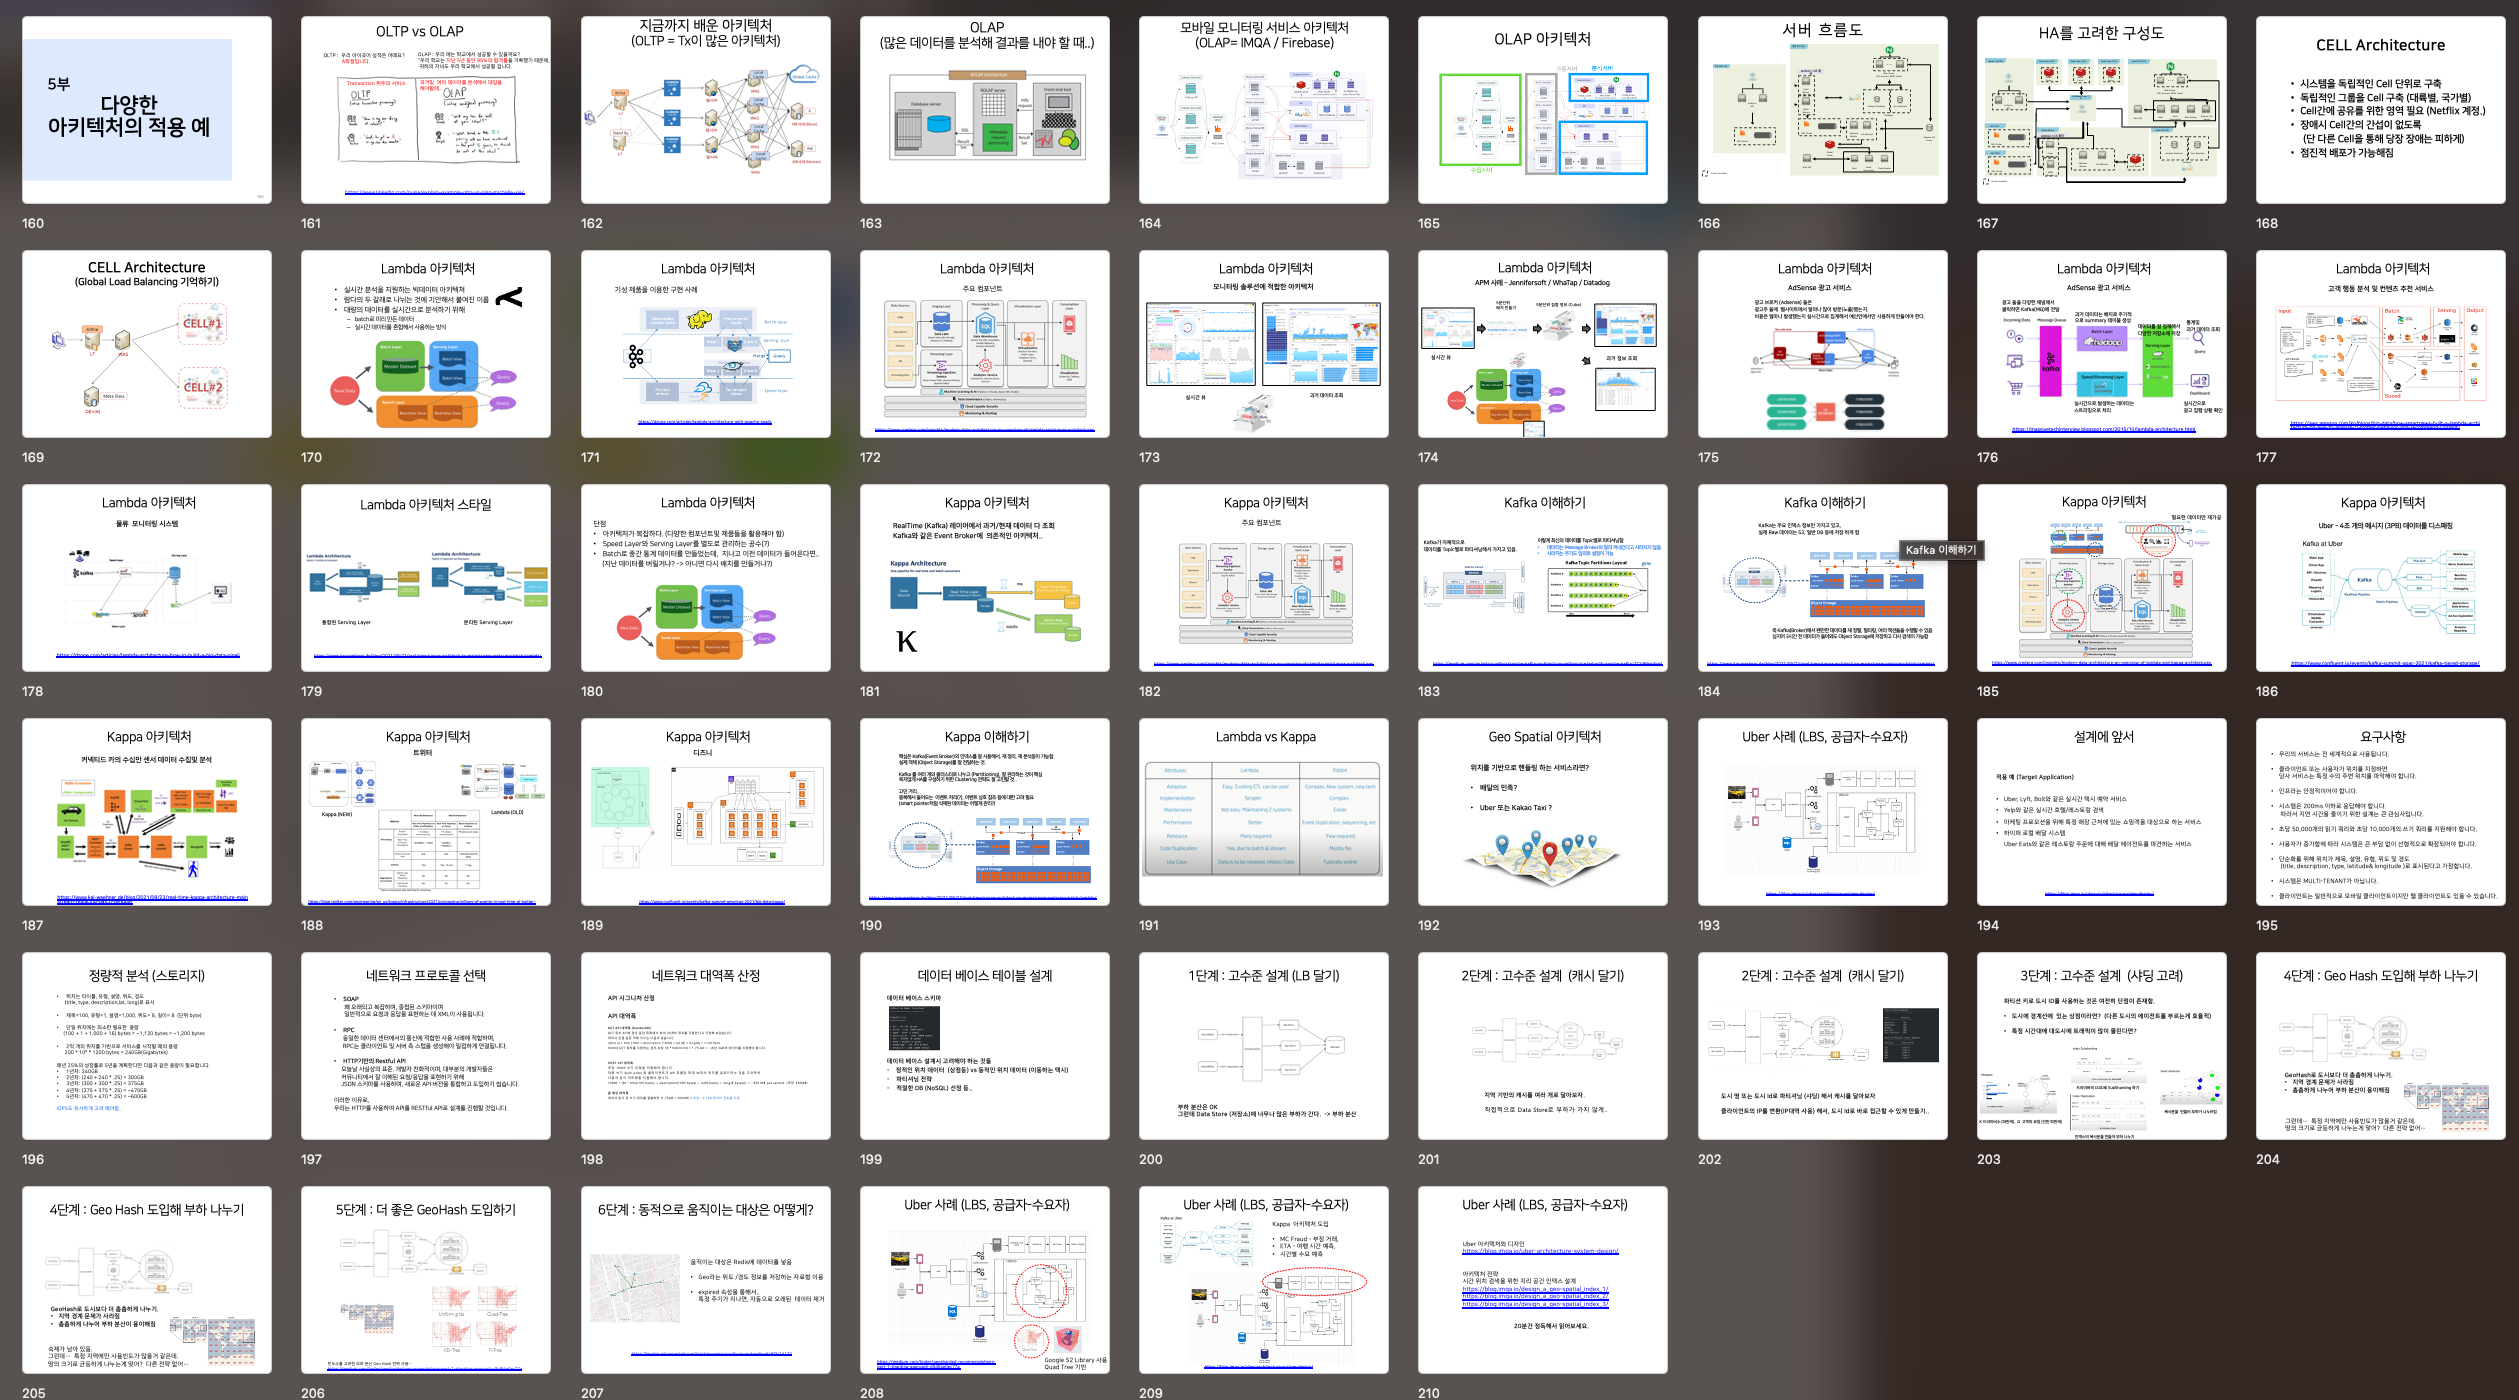Select slide 196 정량적 분석 (스토리지)
Image resolution: width=2519 pixels, height=1400 pixels.
point(146,1046)
